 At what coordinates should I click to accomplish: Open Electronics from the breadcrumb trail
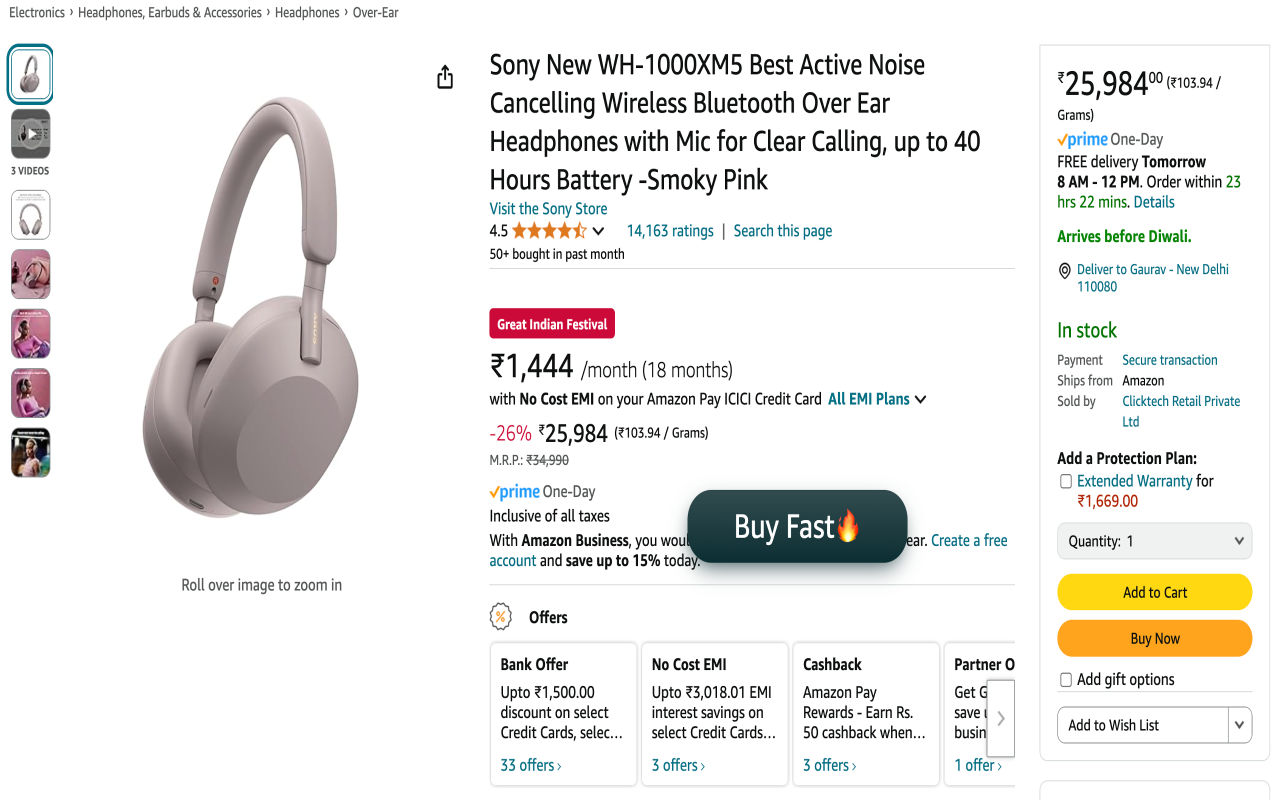click(37, 12)
